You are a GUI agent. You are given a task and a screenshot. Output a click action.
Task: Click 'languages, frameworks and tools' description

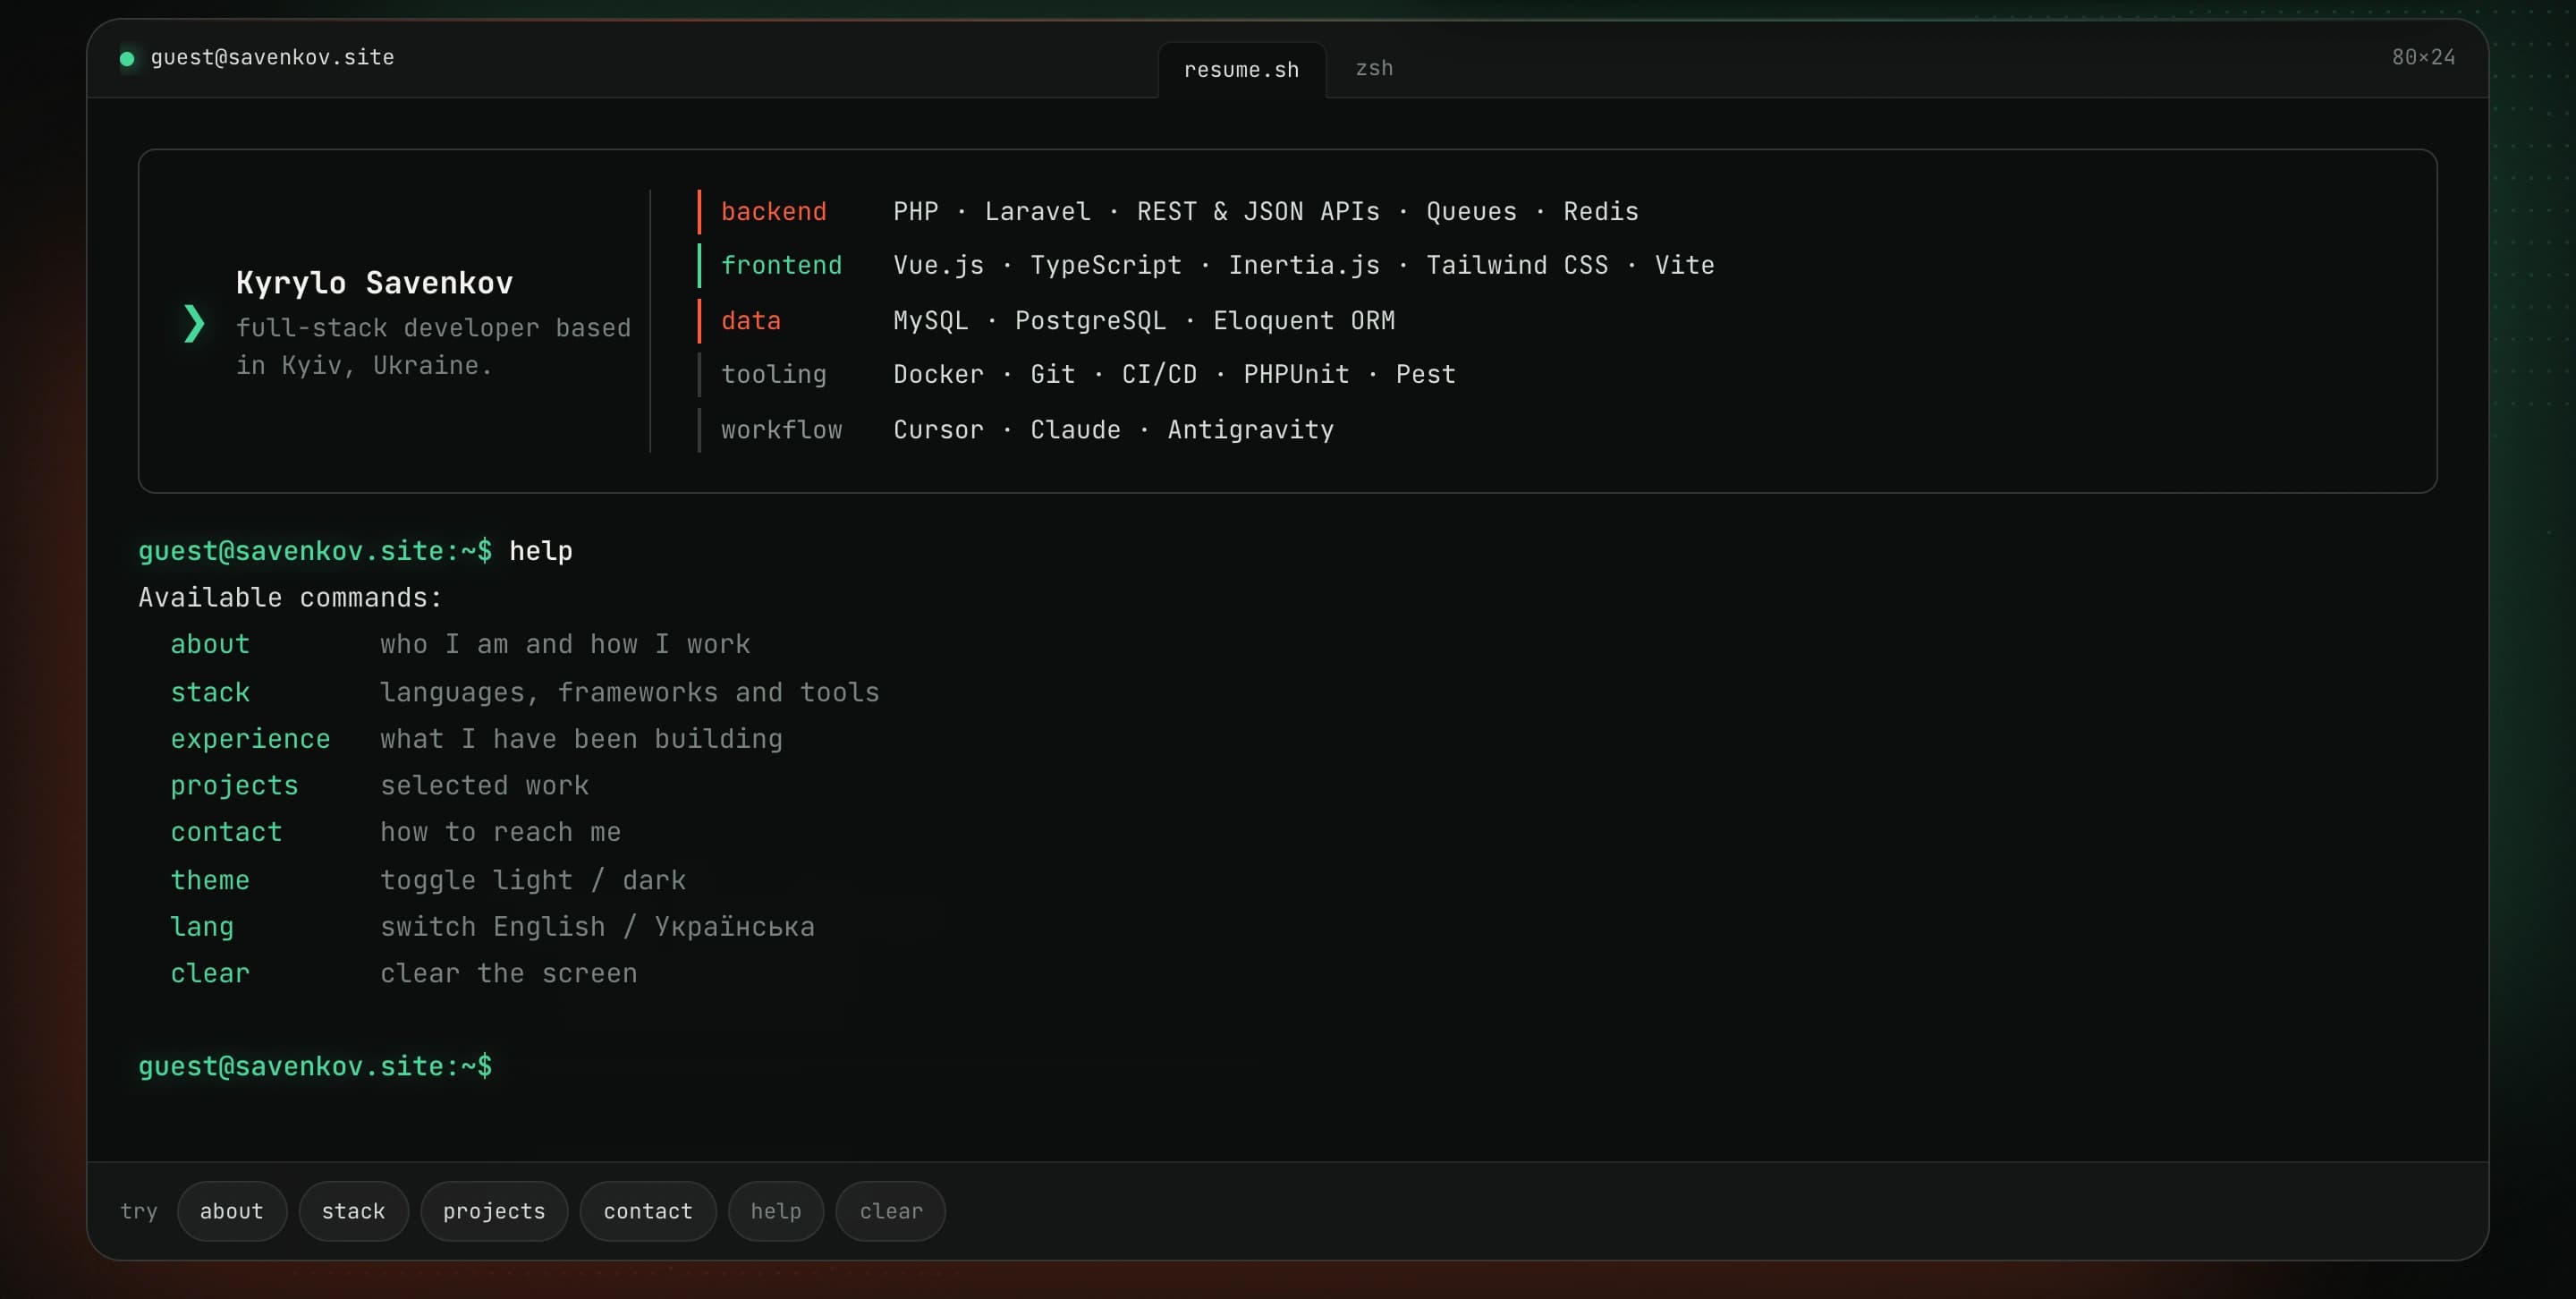pyautogui.click(x=629, y=692)
